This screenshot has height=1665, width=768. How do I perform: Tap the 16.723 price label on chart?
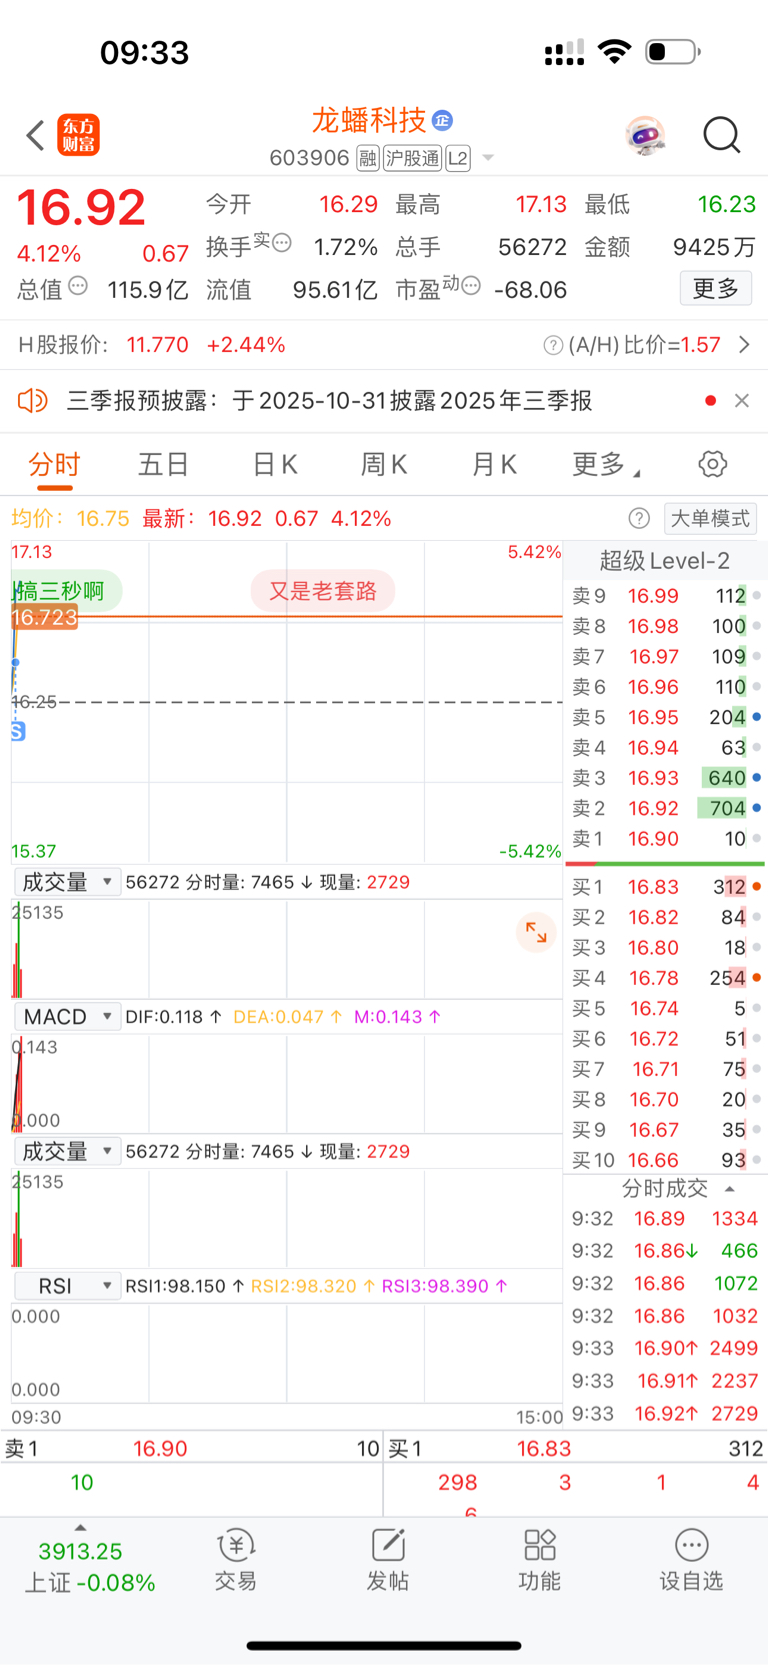click(44, 617)
